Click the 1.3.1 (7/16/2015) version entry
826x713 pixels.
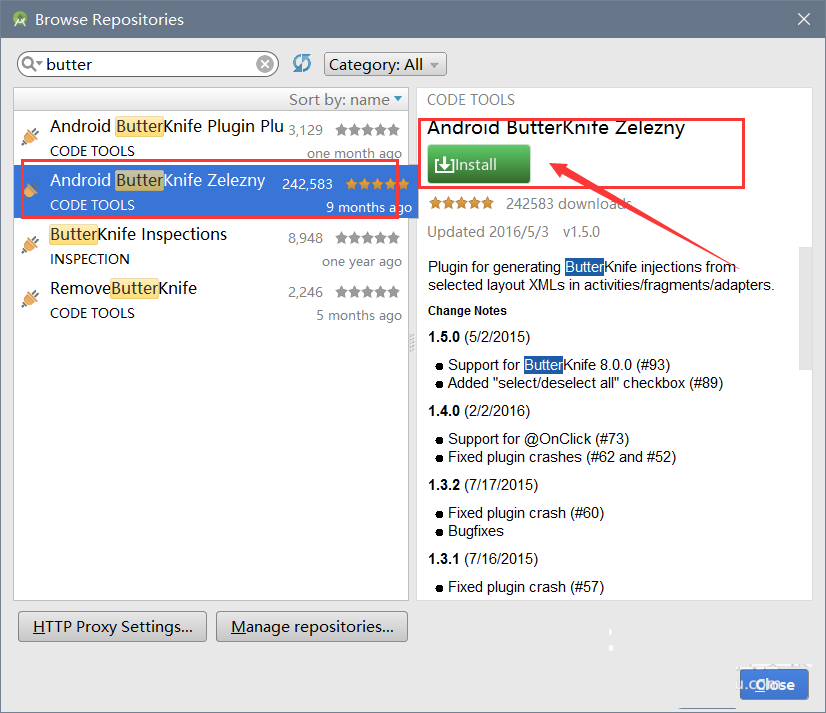(483, 559)
